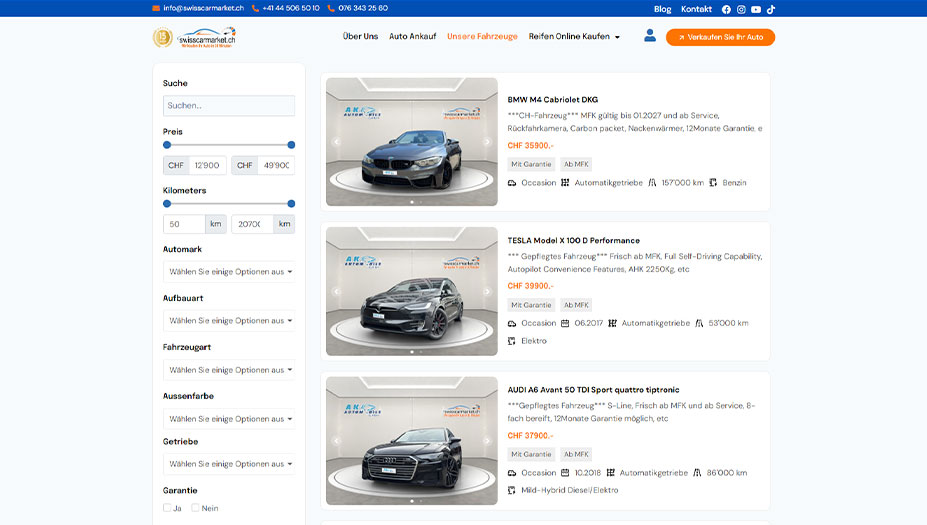Click price CHF 35900.- on BMW listing
The height and width of the screenshot is (525, 927).
click(530, 145)
